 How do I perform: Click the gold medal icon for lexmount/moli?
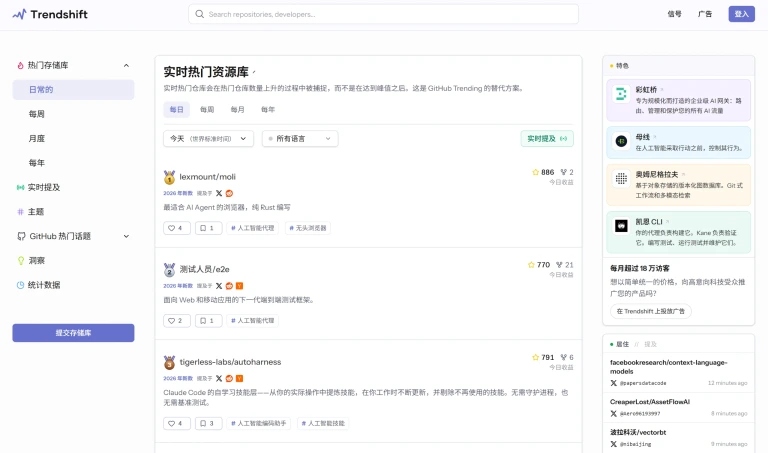pyautogui.click(x=169, y=177)
